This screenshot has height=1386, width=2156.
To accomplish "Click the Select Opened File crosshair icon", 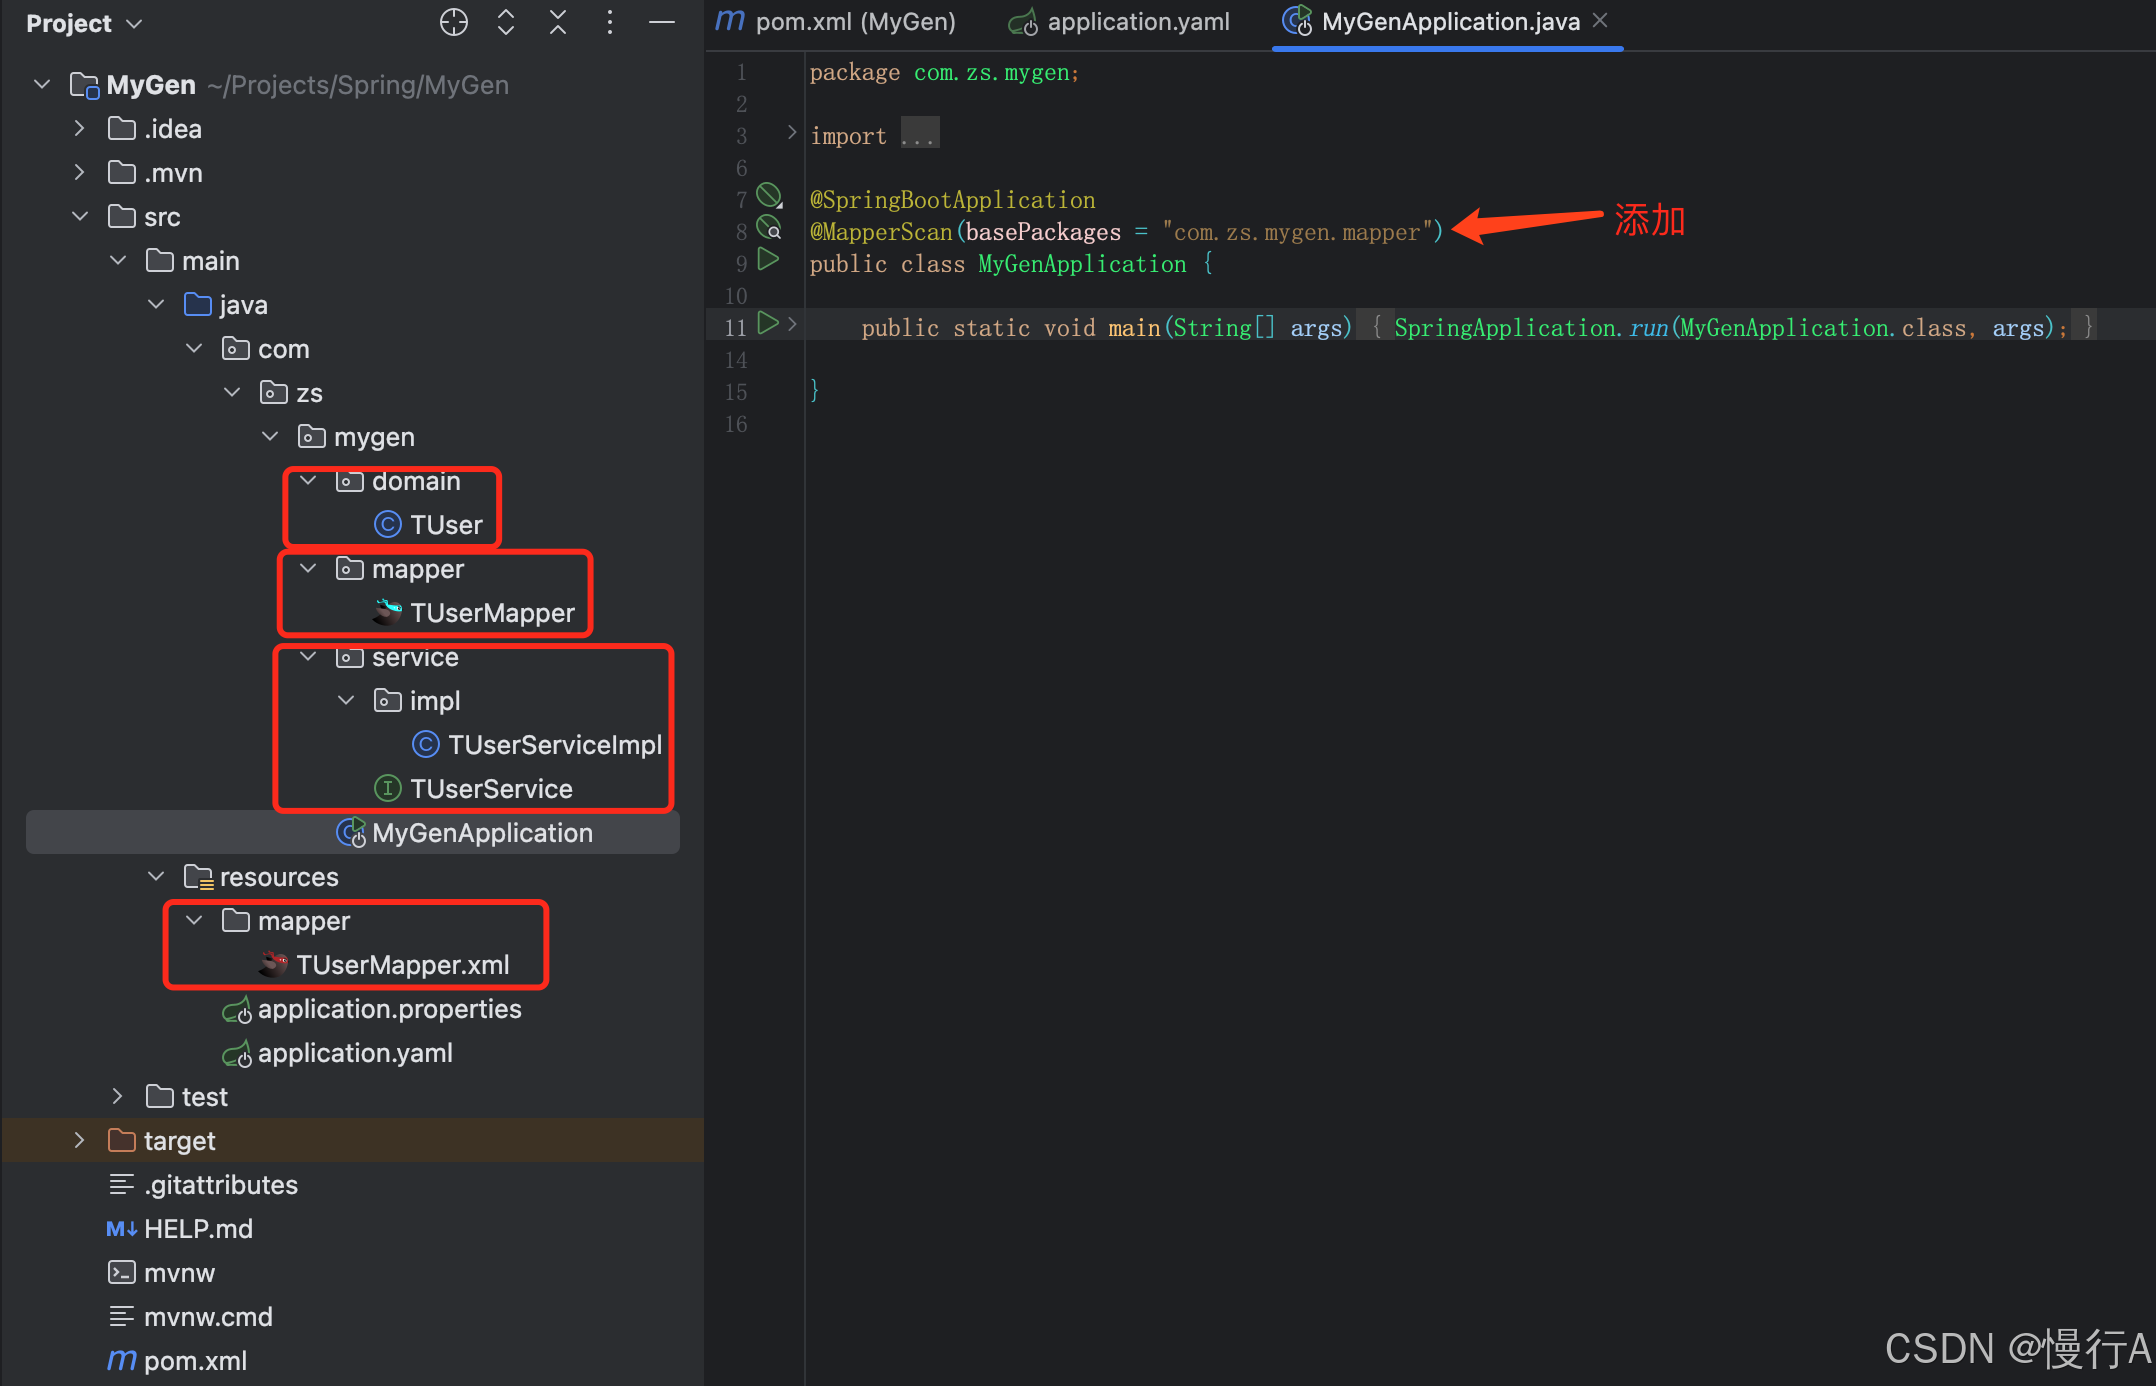I will 454,22.
